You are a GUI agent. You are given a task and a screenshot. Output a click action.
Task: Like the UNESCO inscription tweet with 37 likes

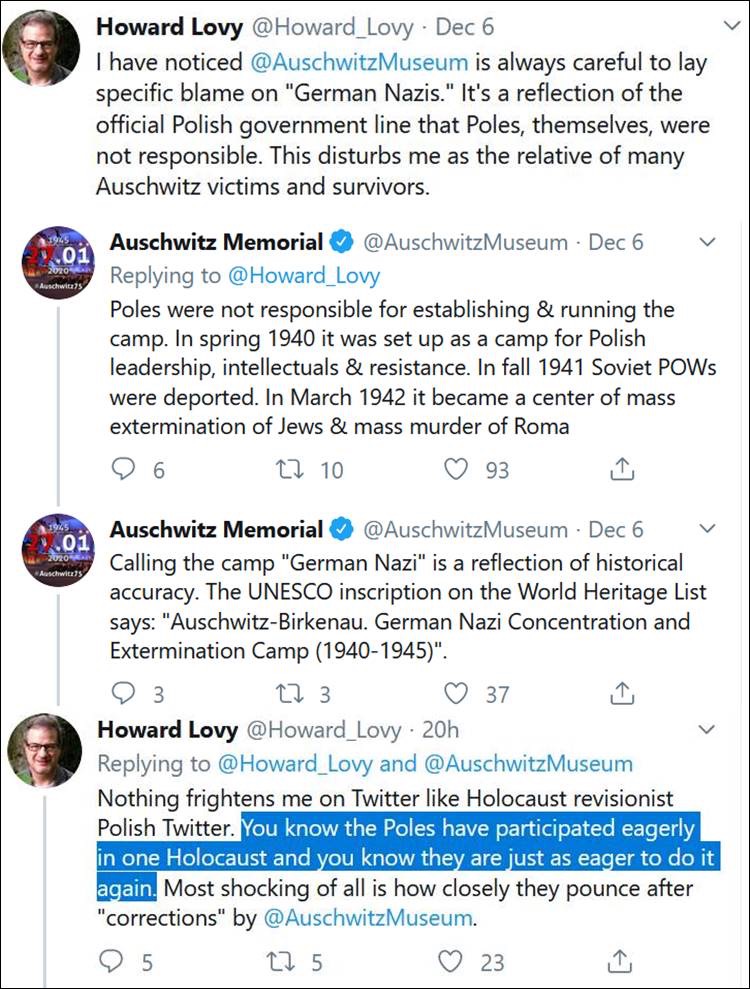(x=457, y=692)
